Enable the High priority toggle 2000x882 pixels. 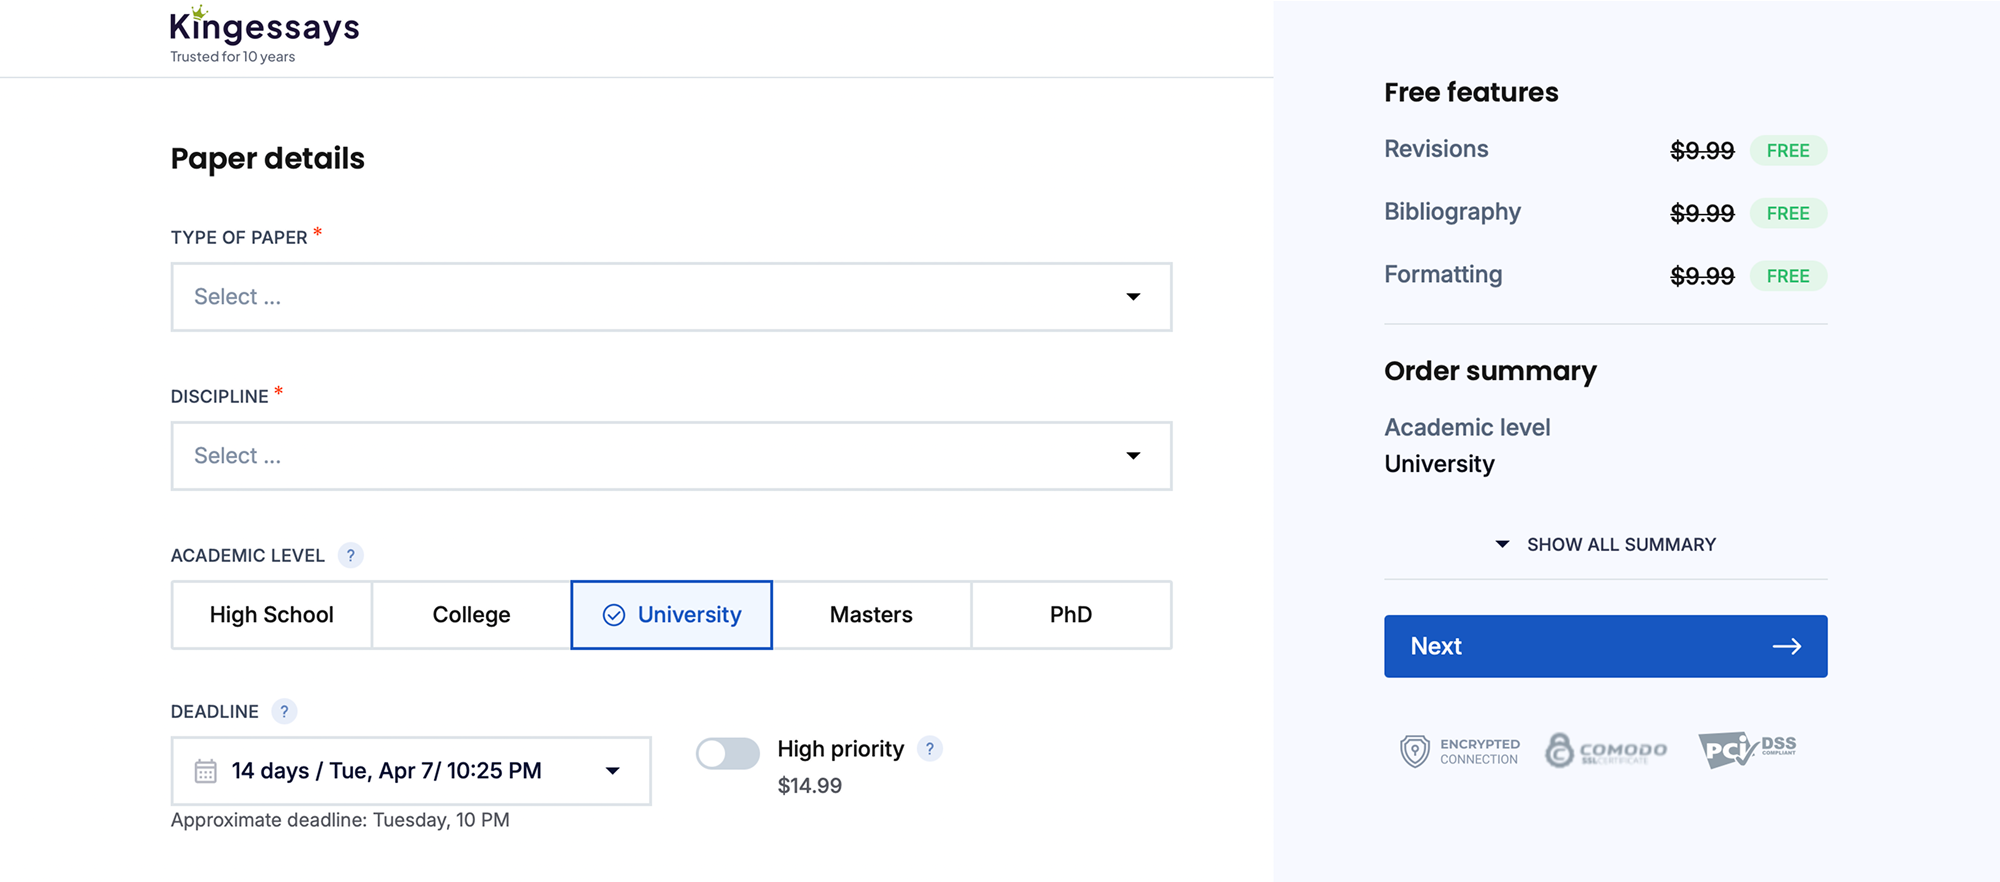[x=728, y=753]
